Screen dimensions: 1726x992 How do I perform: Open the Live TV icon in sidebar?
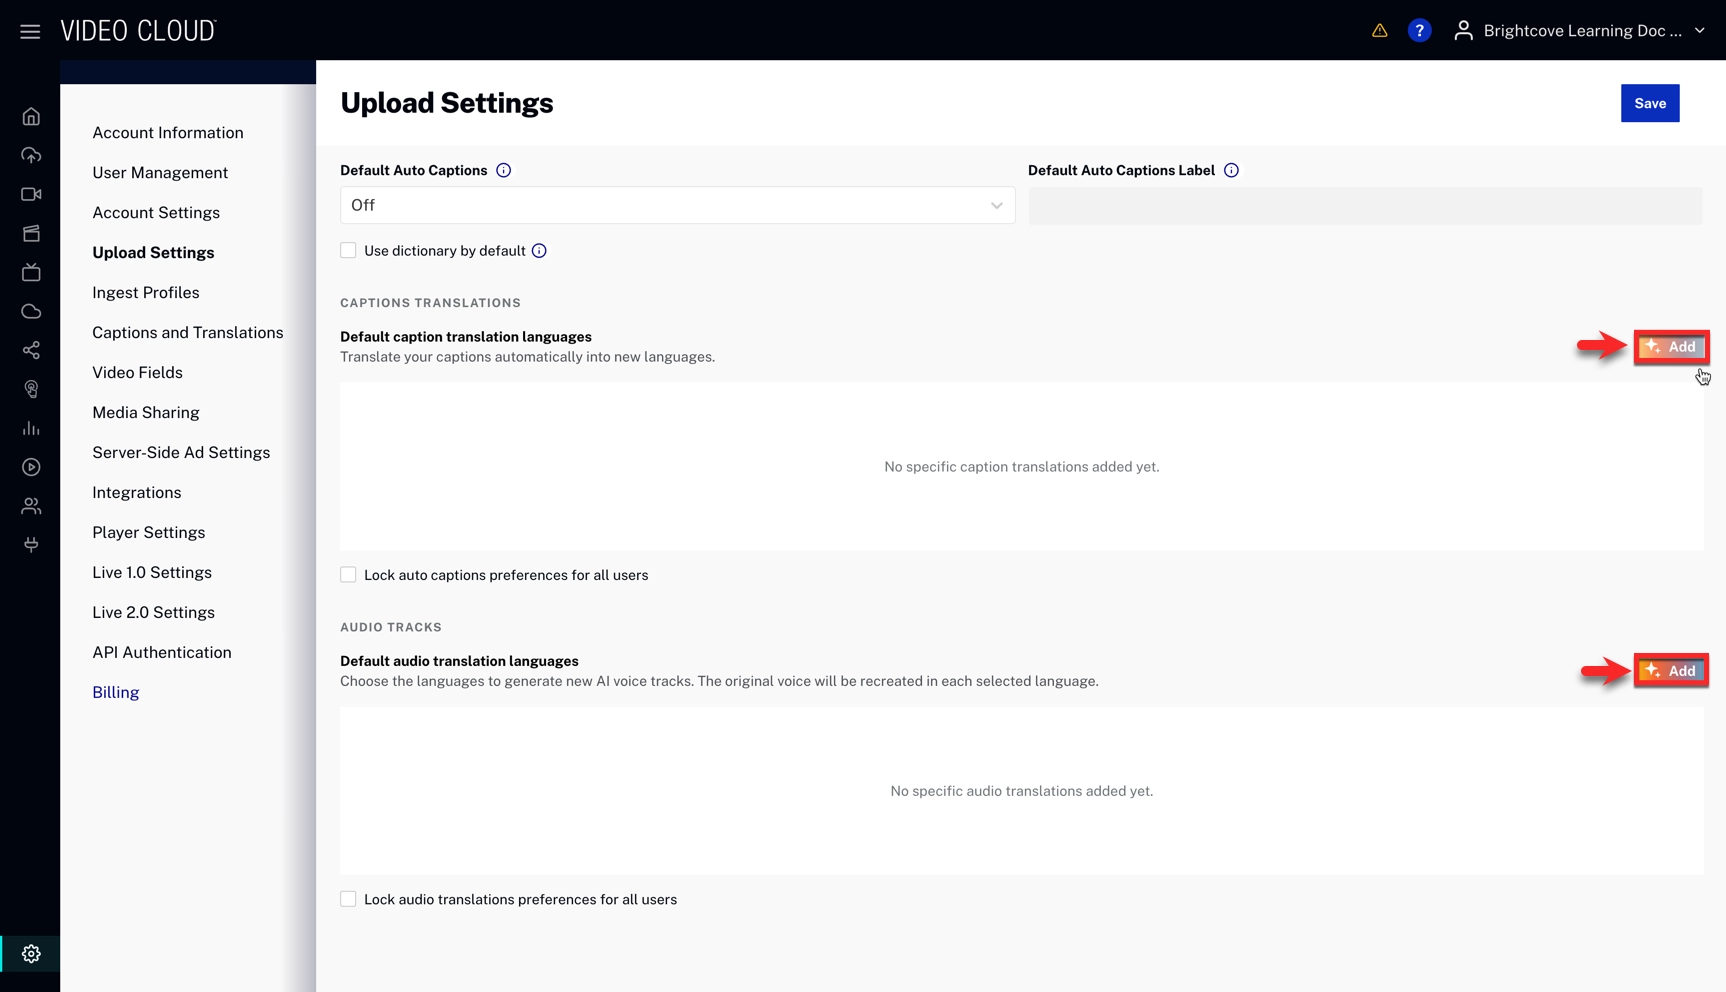[x=31, y=273]
